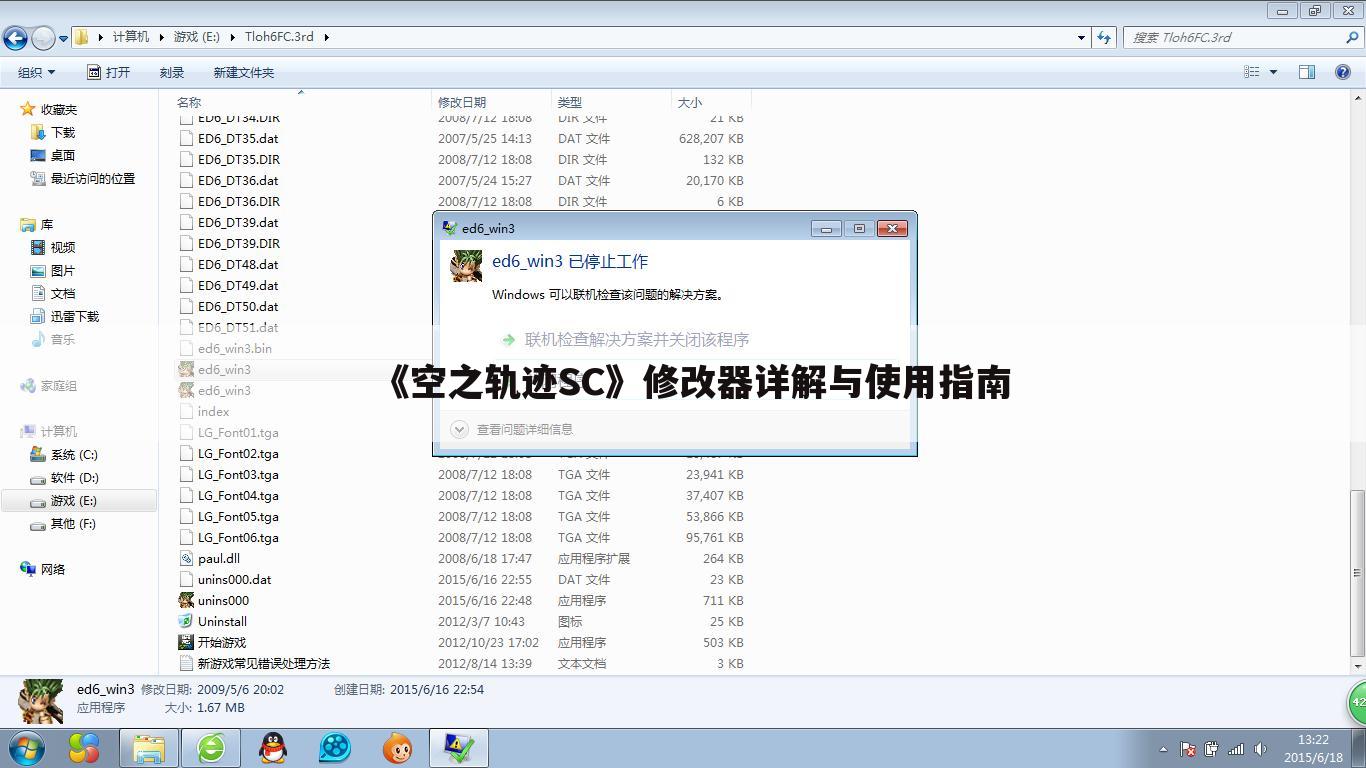
Task: Select file ED6_DT50.dat
Action: point(238,306)
